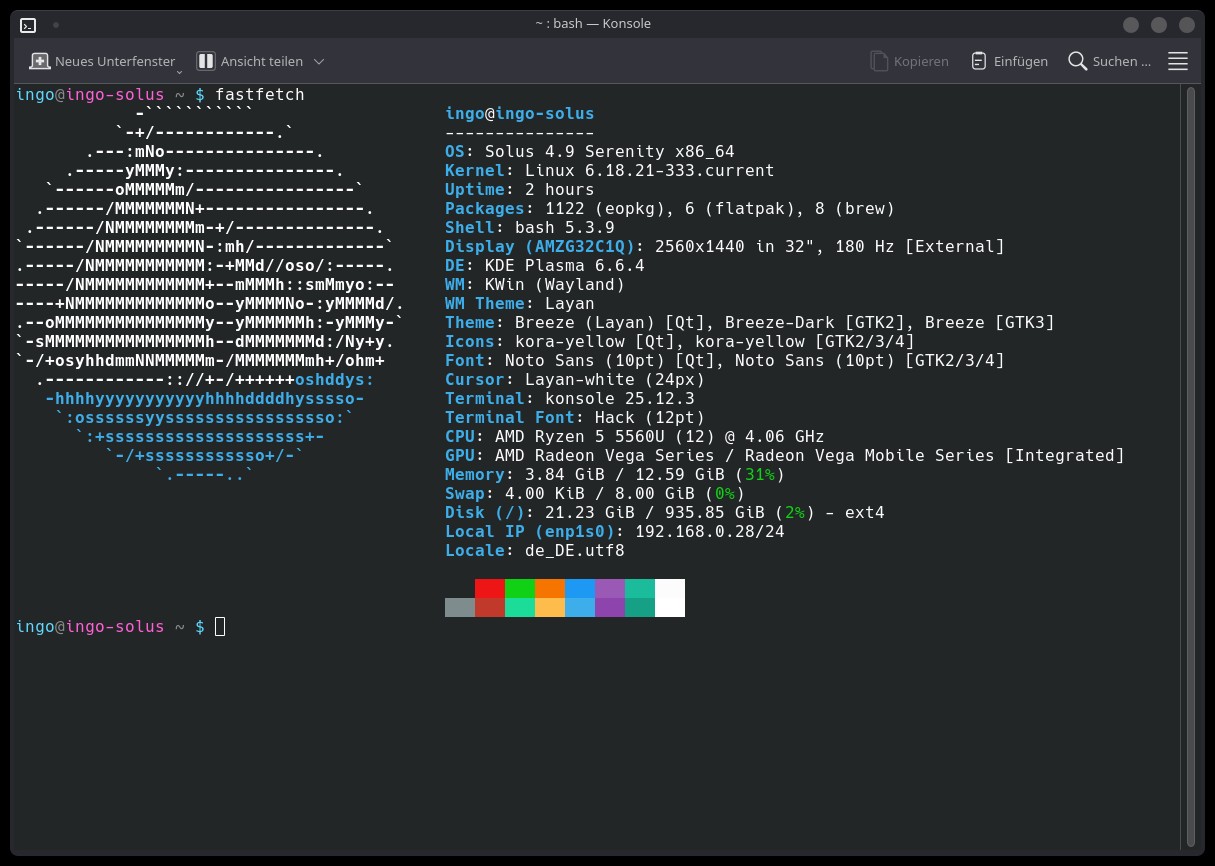Click the Einfügen label
Viewport: 1215px width, 866px height.
[1021, 61]
